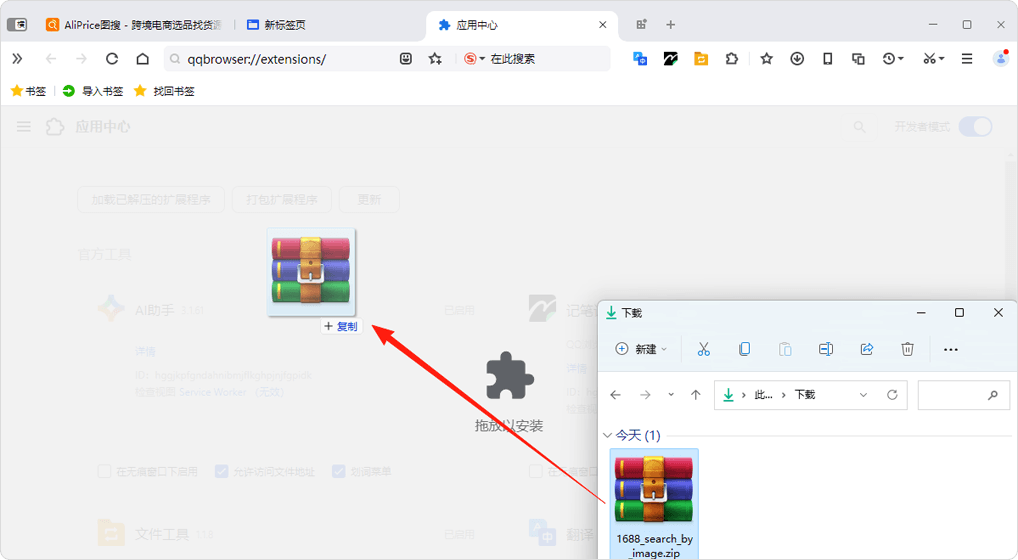
Task: Click the Share icon in Explorer toolbar
Action: pos(866,349)
